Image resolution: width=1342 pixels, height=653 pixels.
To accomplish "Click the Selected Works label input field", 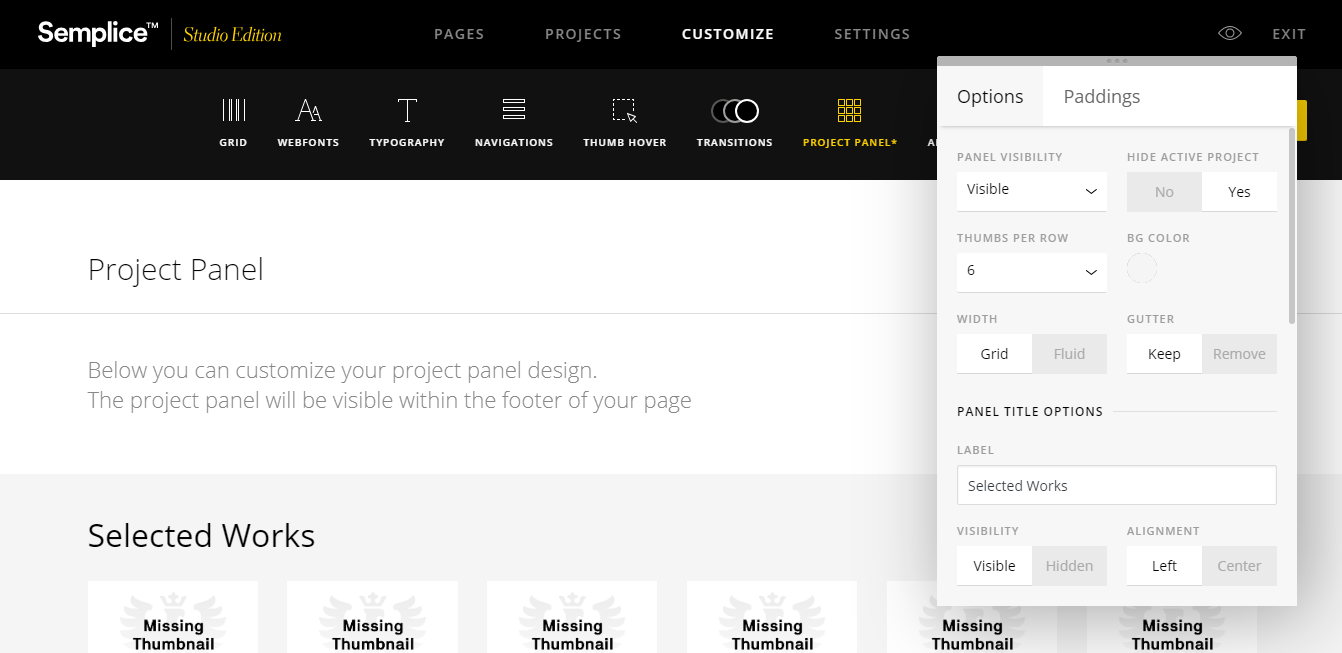I will click(1116, 485).
